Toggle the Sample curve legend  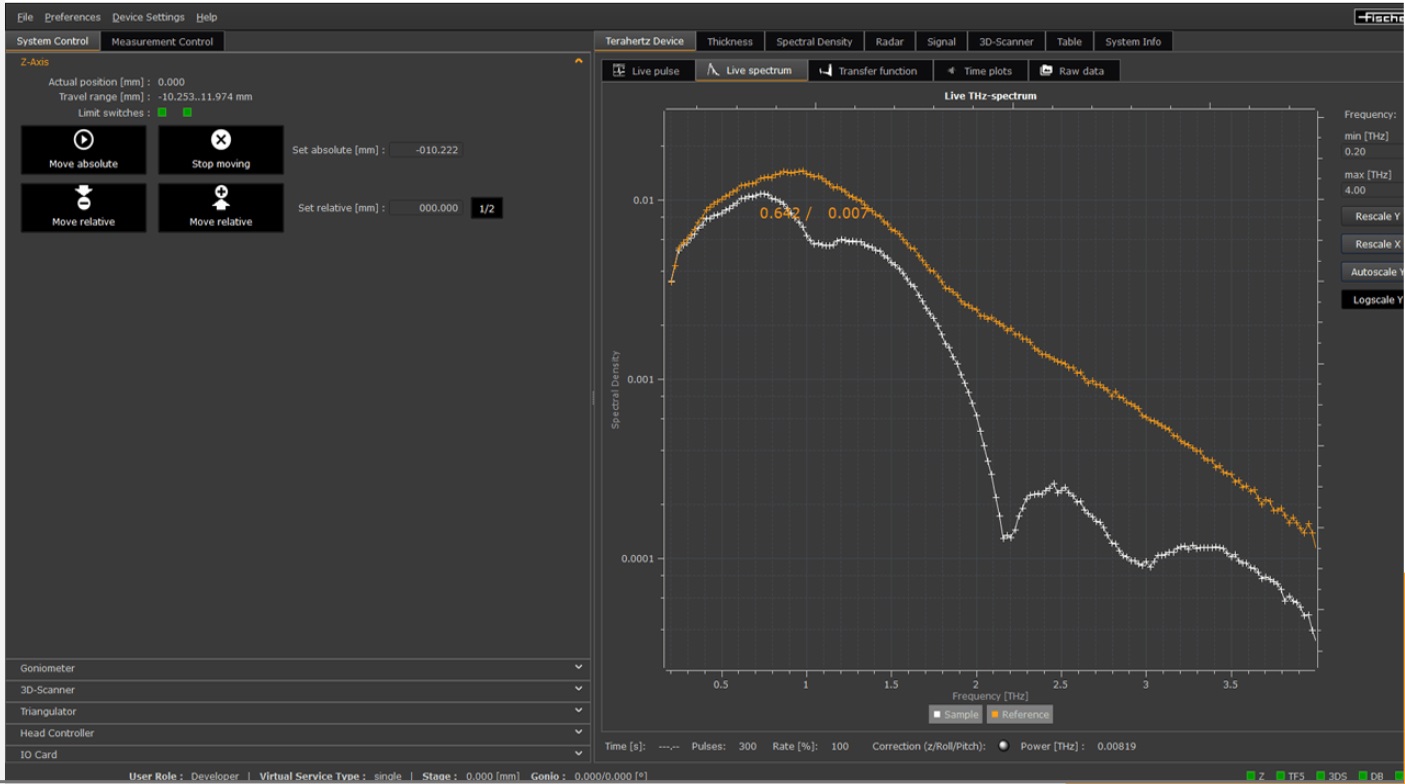pos(955,714)
